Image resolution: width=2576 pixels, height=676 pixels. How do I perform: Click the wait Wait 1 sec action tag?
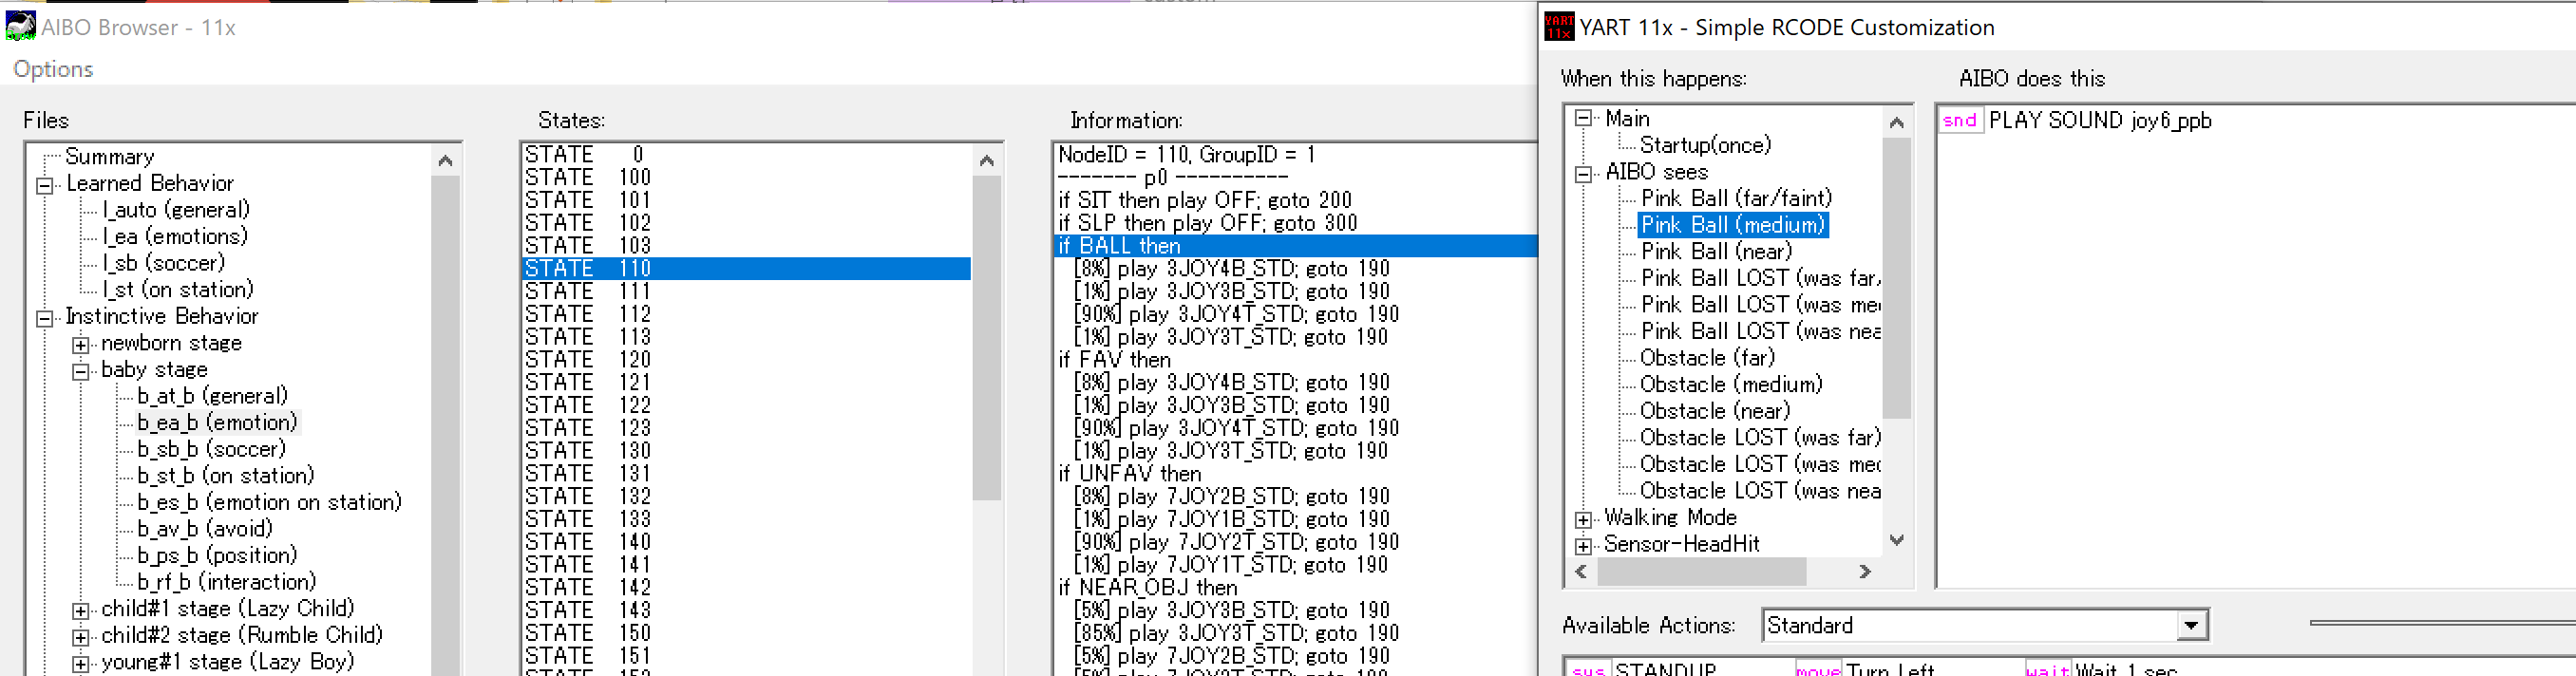click(2048, 669)
